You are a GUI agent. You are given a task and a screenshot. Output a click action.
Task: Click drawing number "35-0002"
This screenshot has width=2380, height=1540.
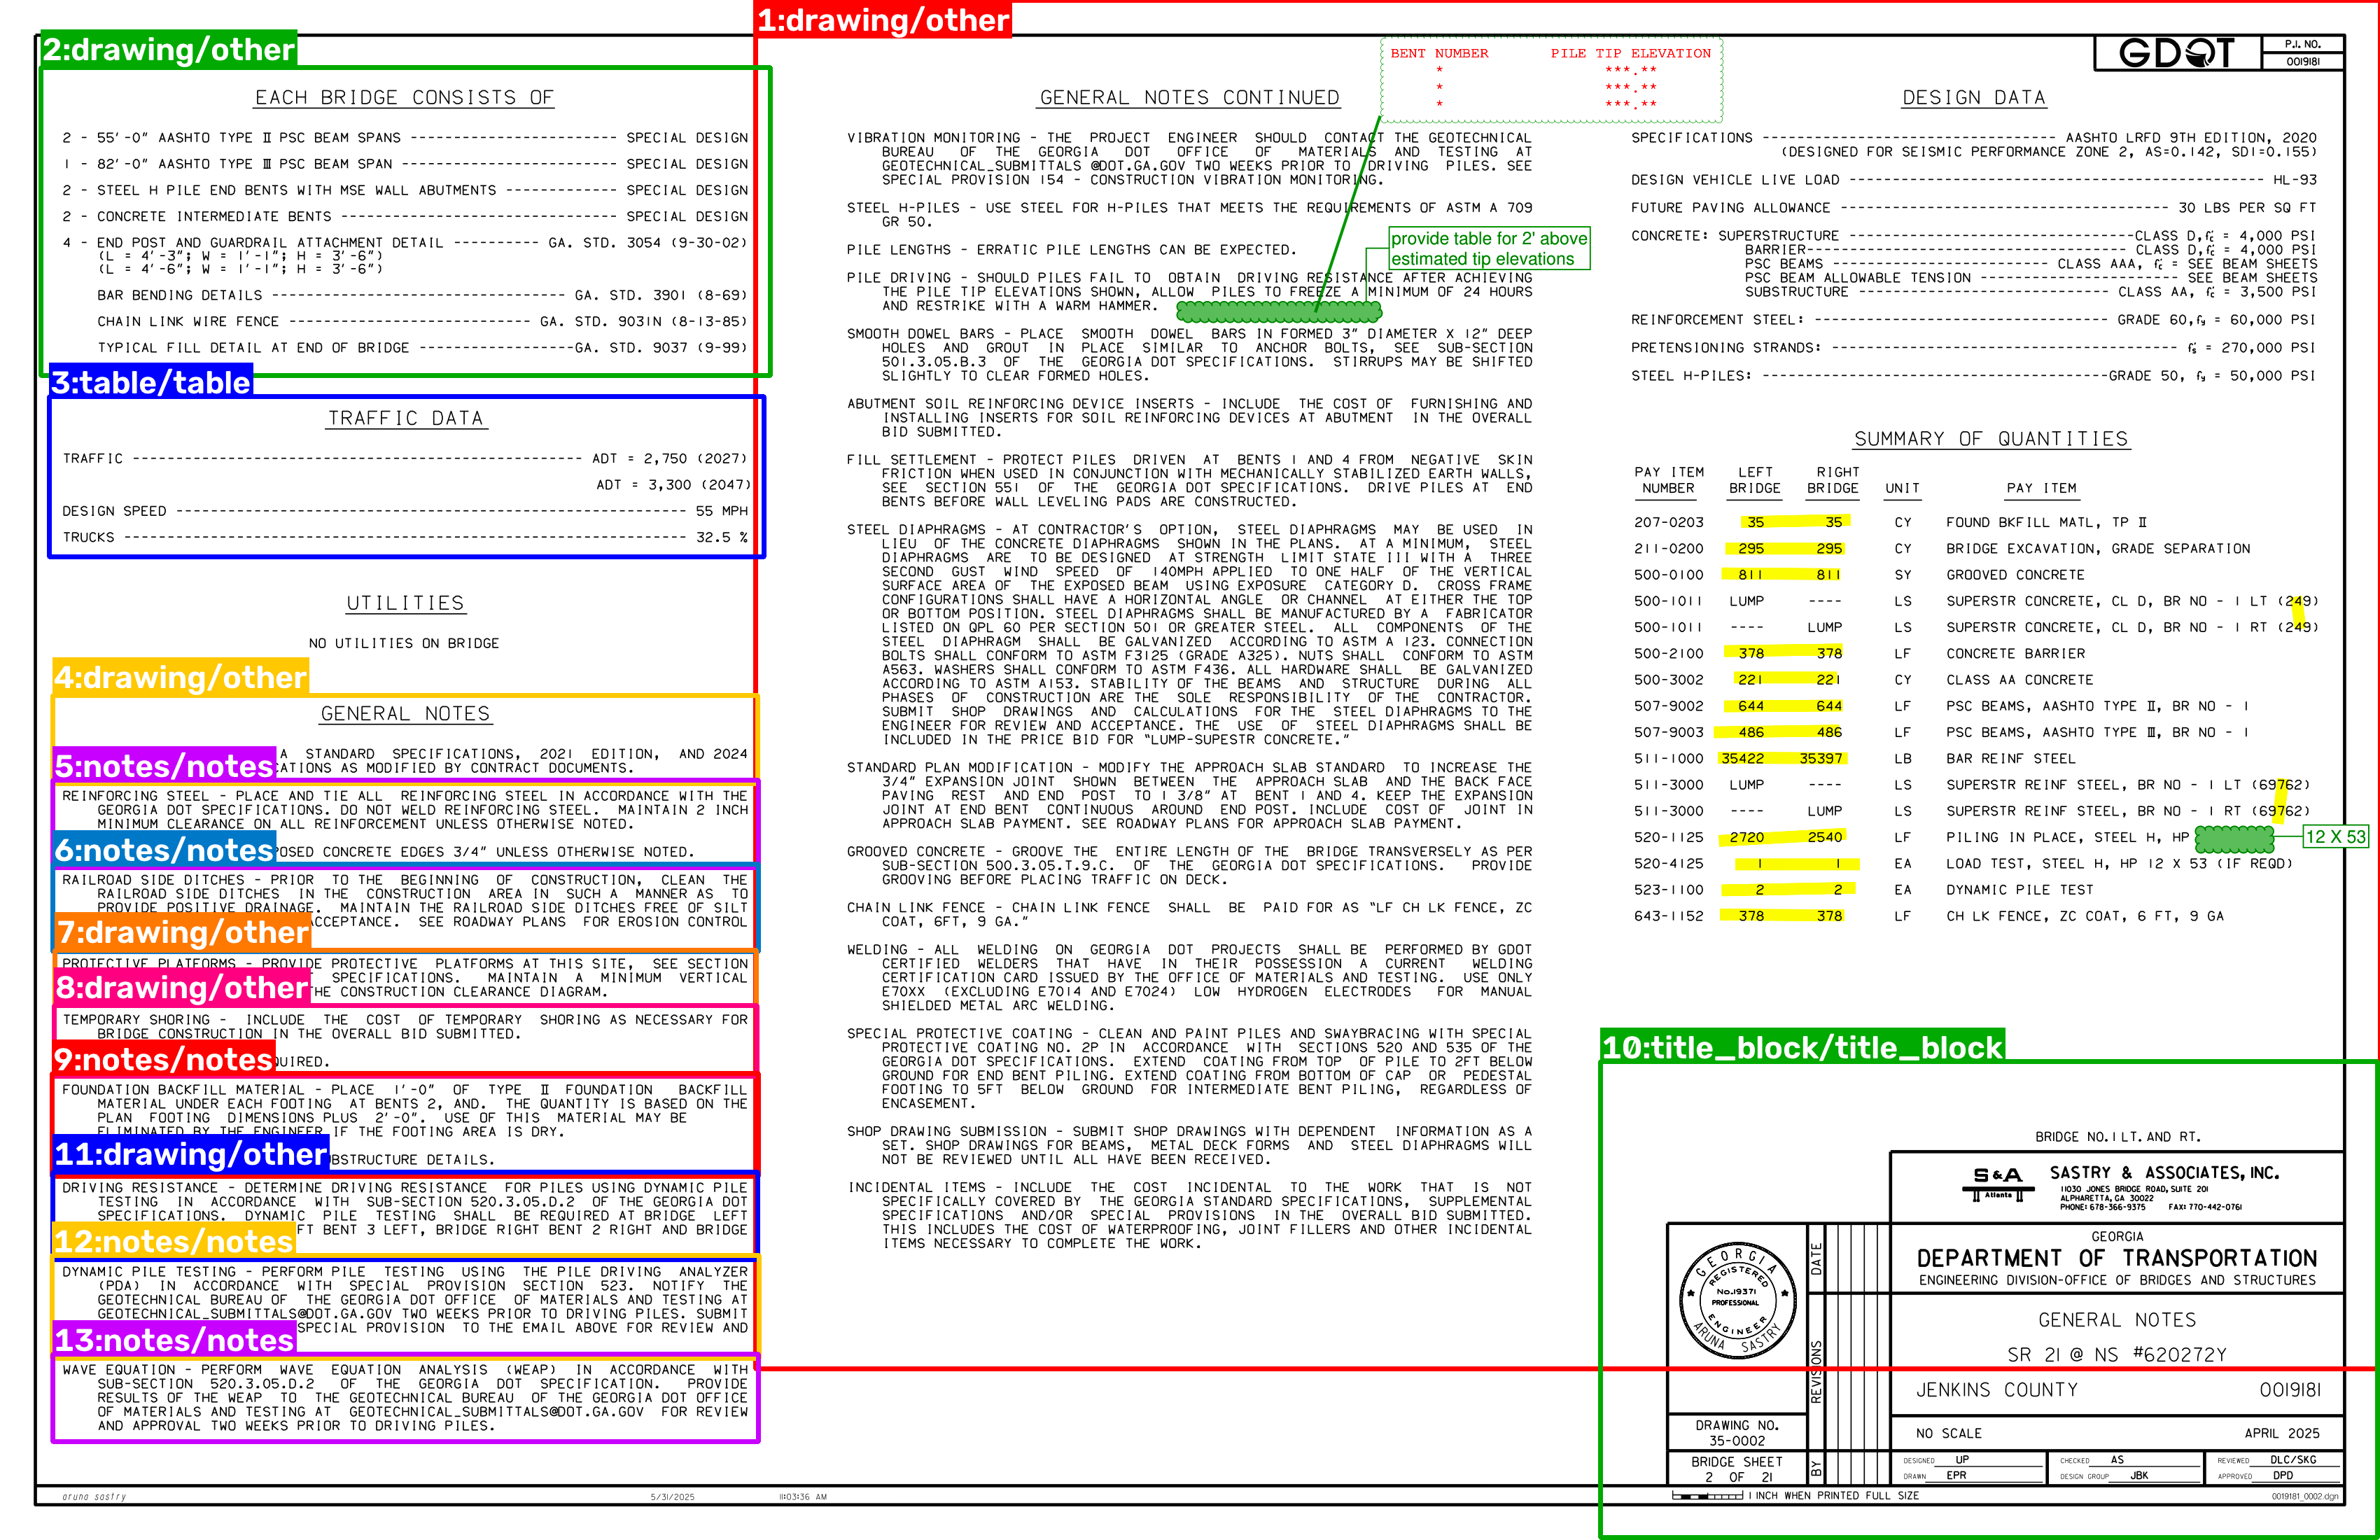[1736, 1442]
